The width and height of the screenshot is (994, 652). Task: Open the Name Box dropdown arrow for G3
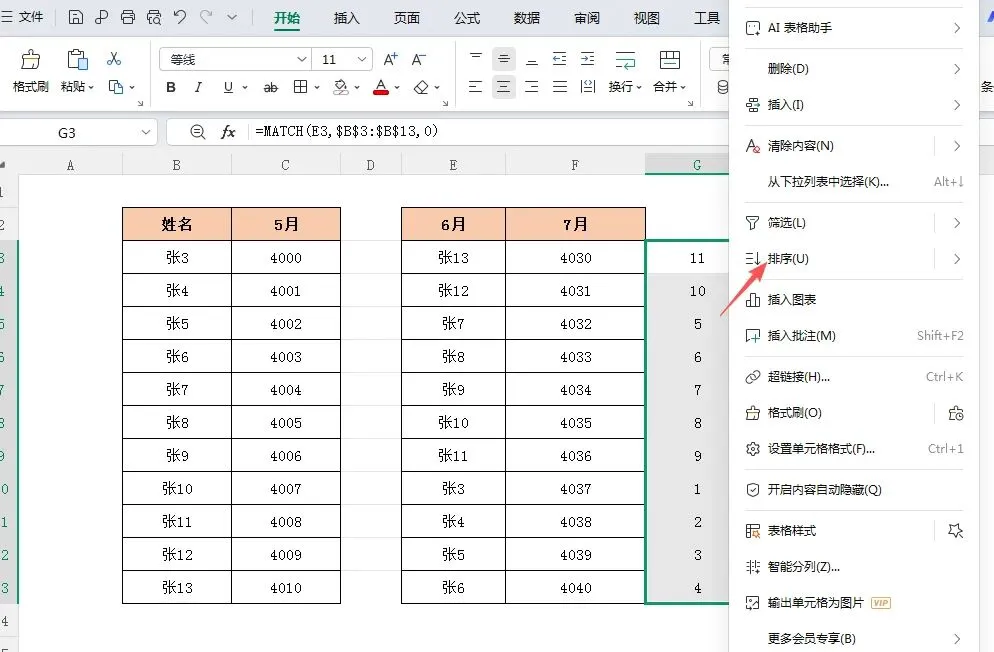click(x=146, y=132)
